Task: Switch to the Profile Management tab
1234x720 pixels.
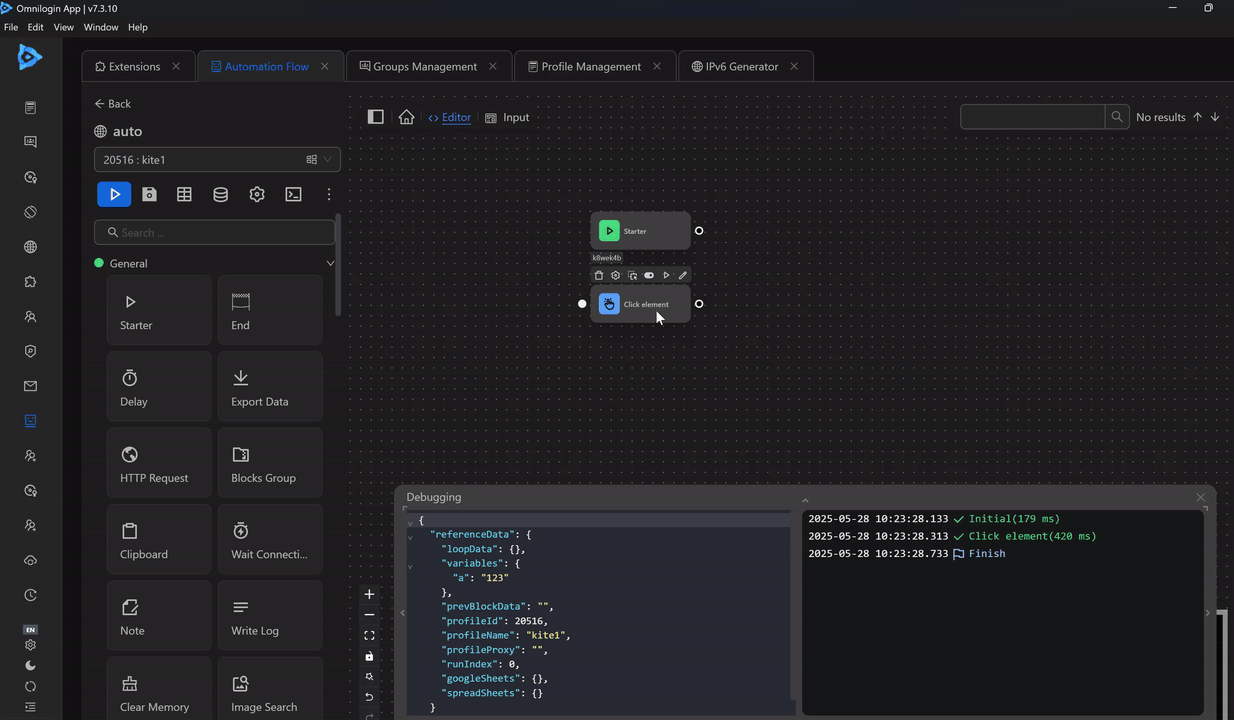Action: [590, 66]
